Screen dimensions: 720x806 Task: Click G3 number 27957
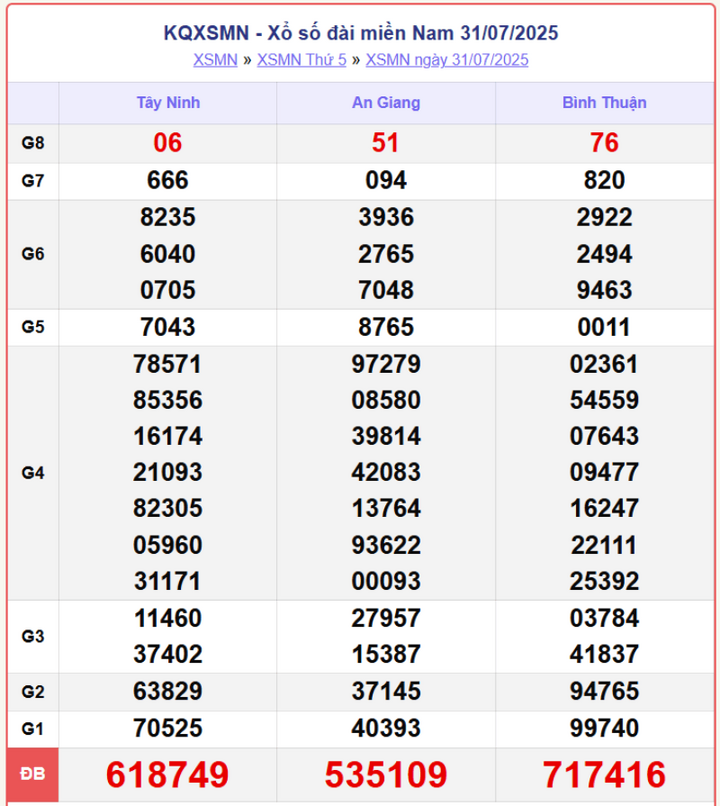(x=386, y=618)
